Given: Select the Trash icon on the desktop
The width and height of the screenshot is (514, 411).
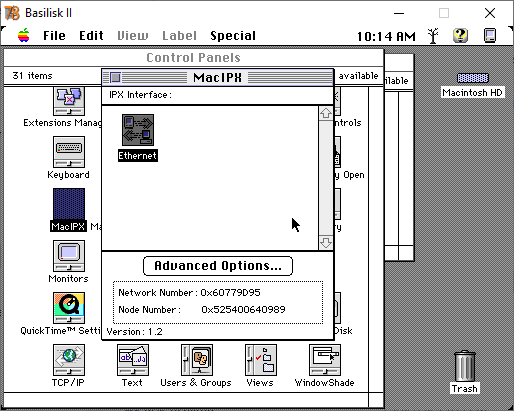Looking at the screenshot, I should click(464, 366).
